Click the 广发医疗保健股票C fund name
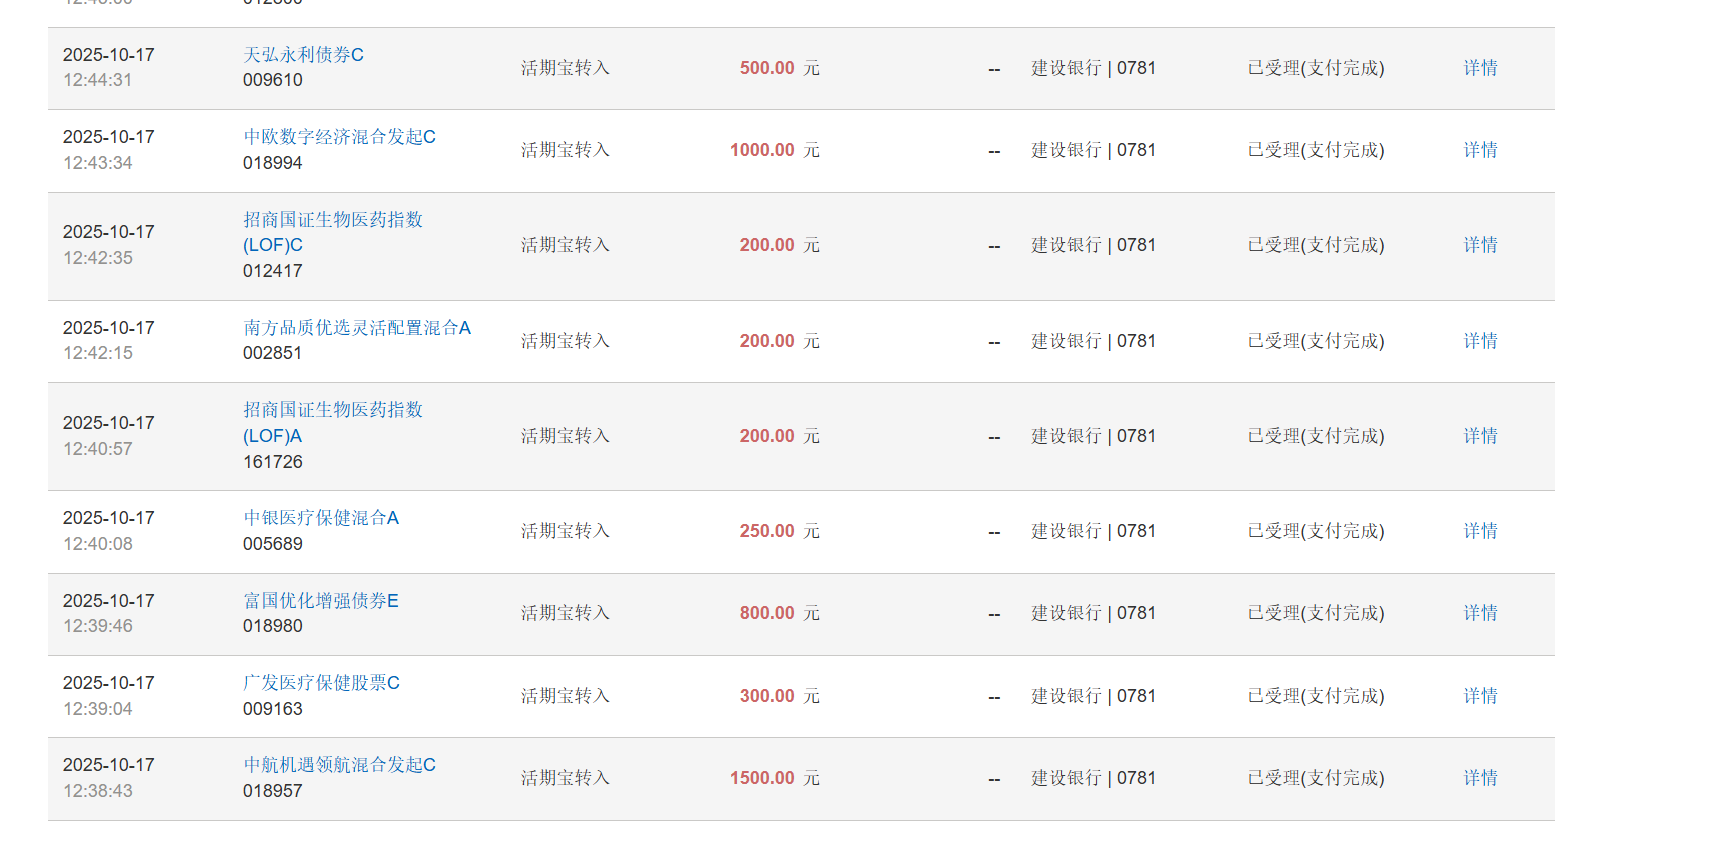 click(x=321, y=683)
